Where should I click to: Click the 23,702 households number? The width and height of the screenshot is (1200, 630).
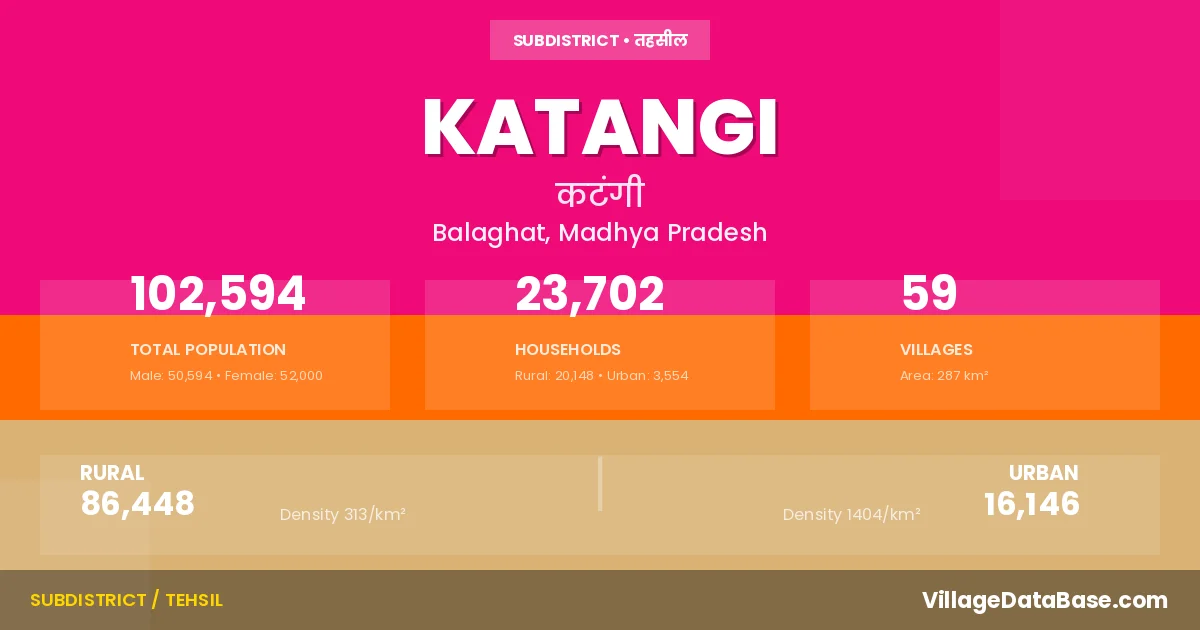pyautogui.click(x=590, y=294)
